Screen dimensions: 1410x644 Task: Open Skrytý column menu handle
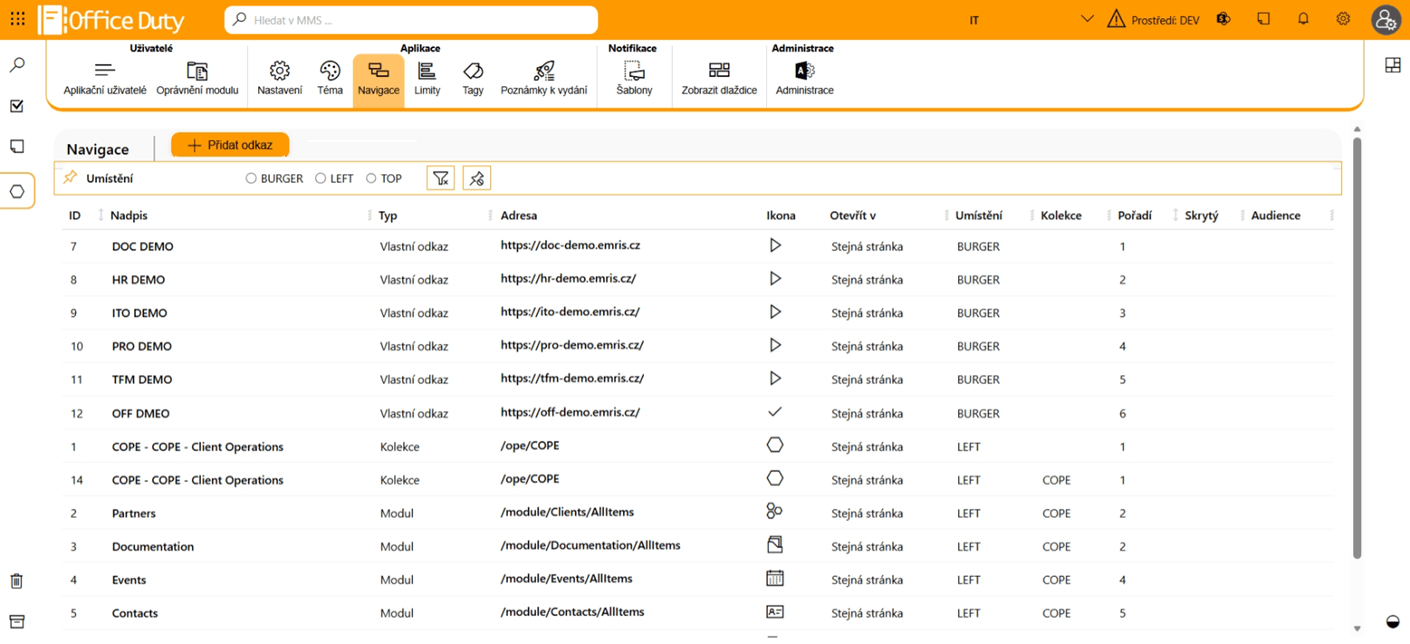click(x=1242, y=215)
